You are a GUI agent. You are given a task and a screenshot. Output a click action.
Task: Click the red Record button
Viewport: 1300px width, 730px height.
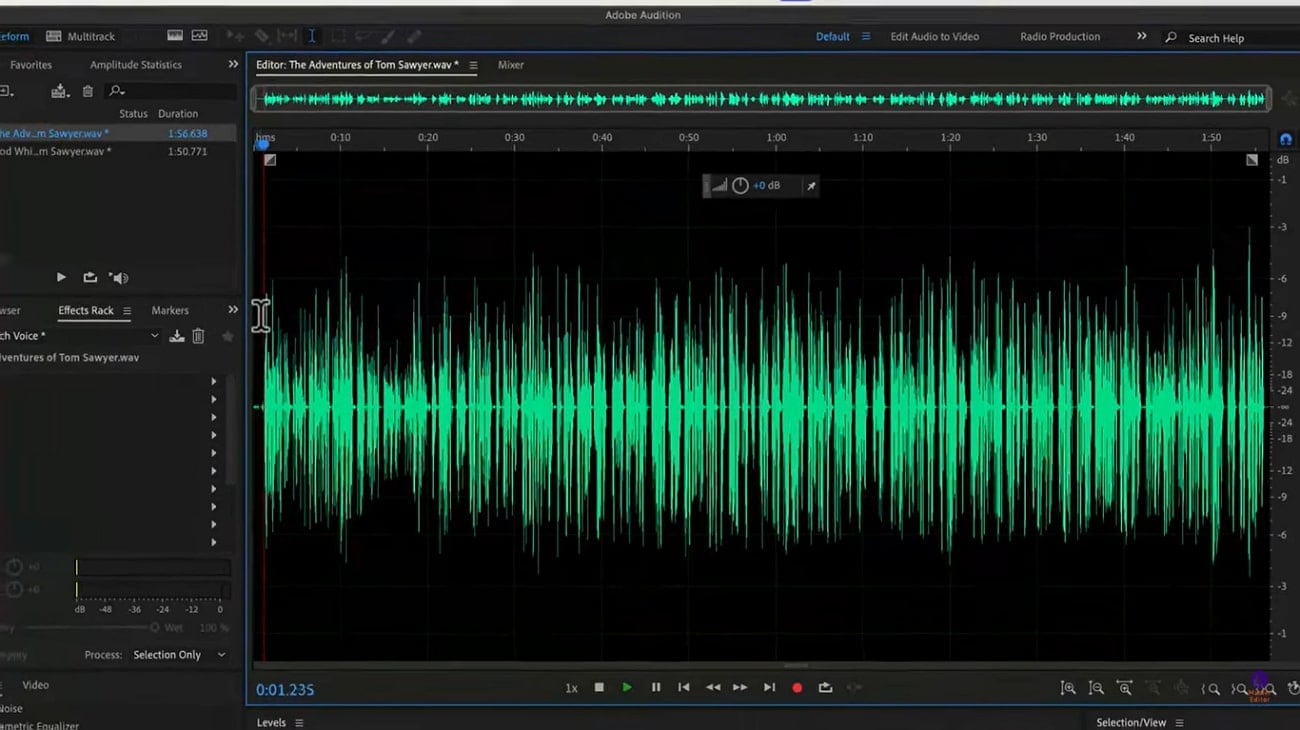click(x=797, y=687)
